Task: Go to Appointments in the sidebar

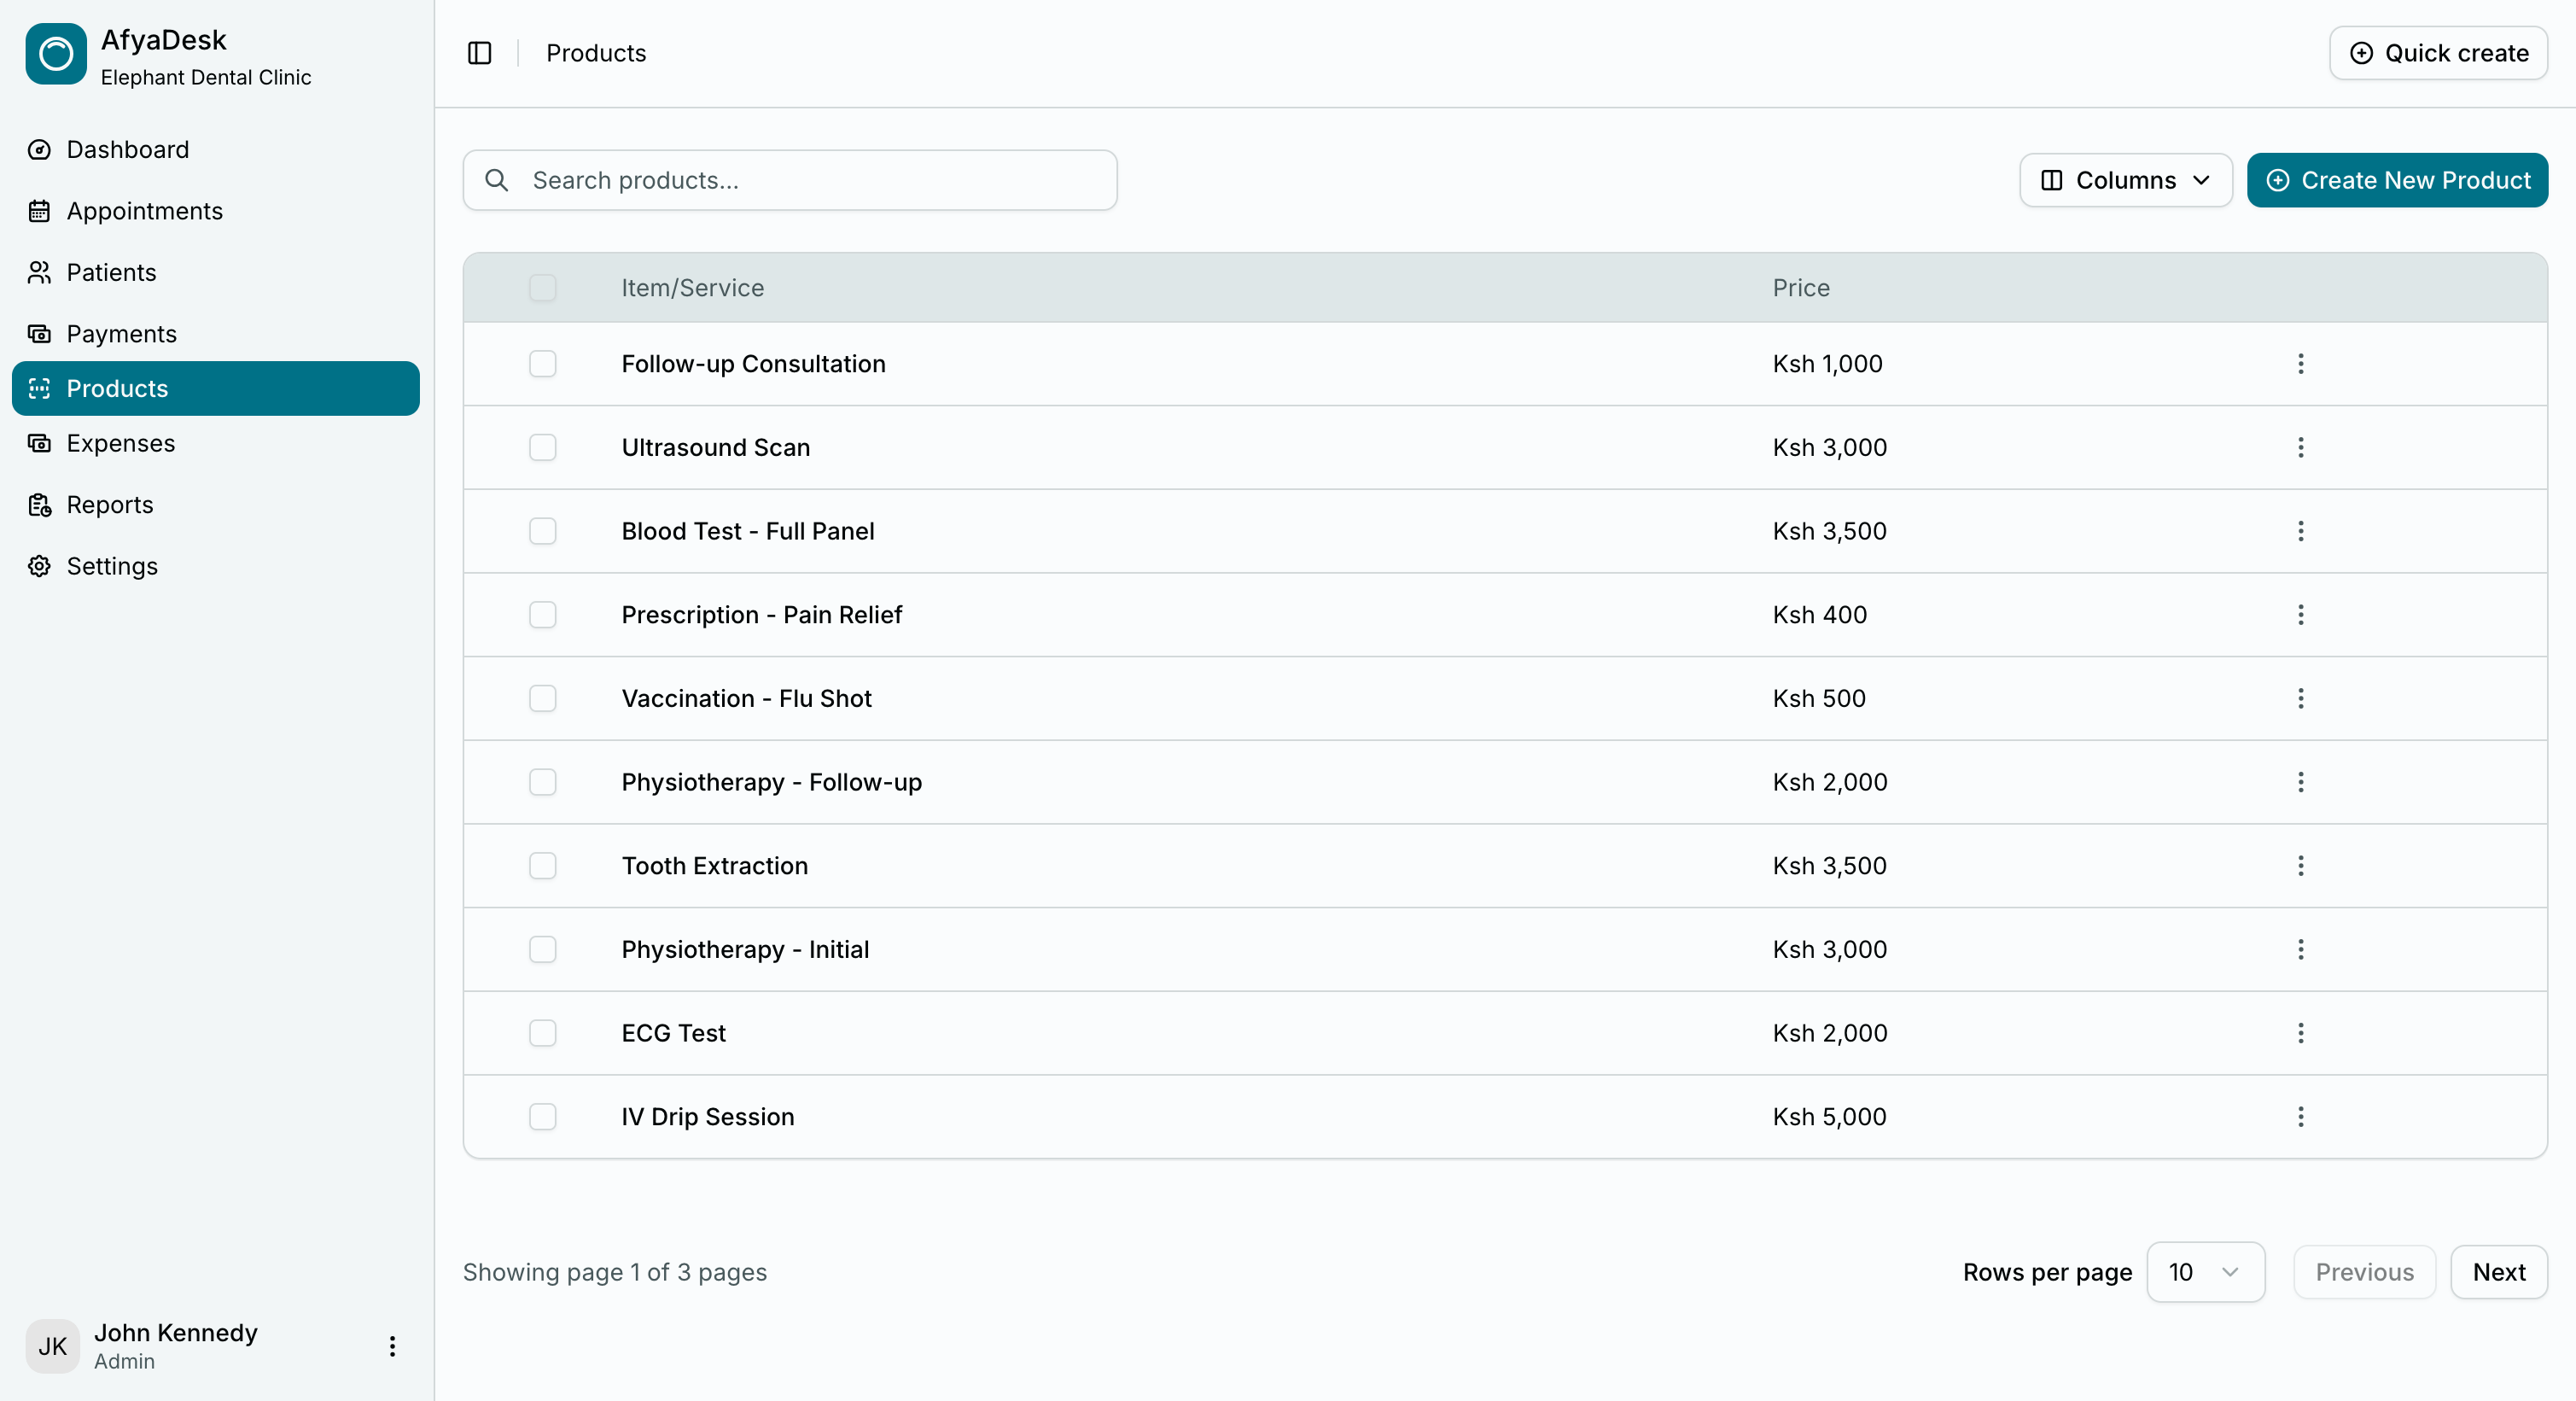Action: coord(144,211)
